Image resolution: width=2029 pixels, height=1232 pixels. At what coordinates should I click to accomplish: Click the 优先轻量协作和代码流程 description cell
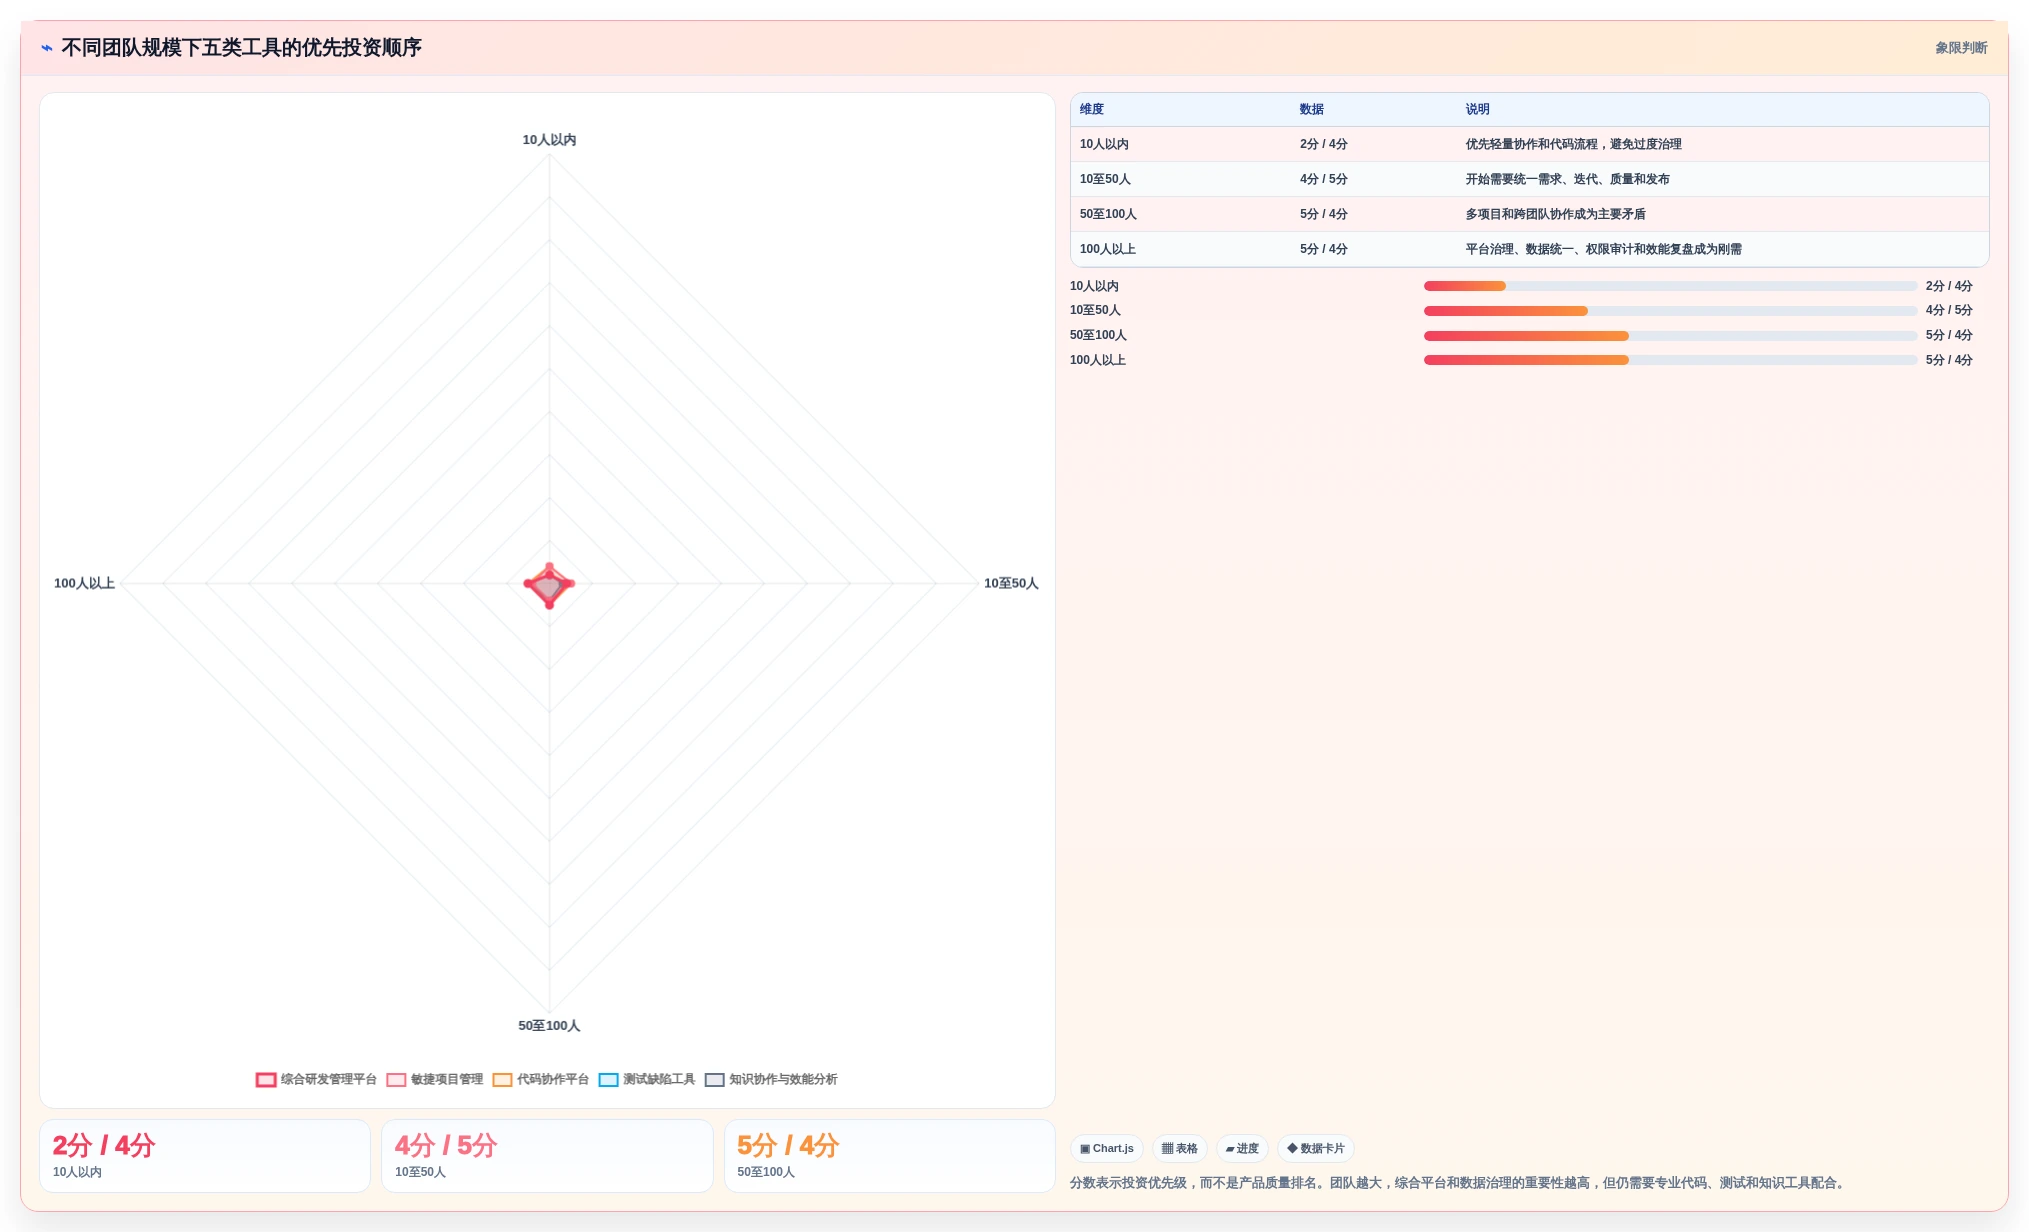[1574, 144]
